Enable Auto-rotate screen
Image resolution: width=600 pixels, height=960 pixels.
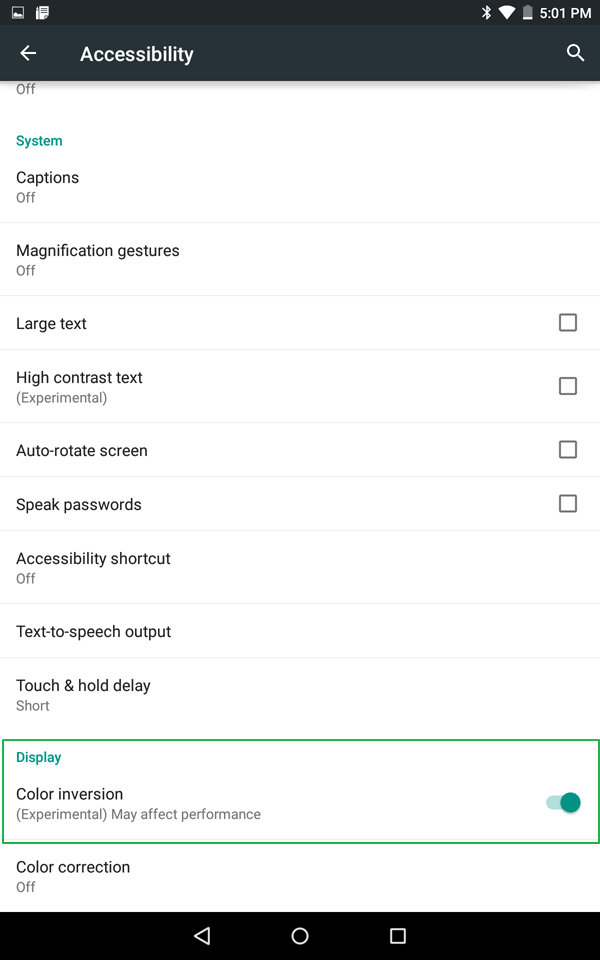(568, 450)
